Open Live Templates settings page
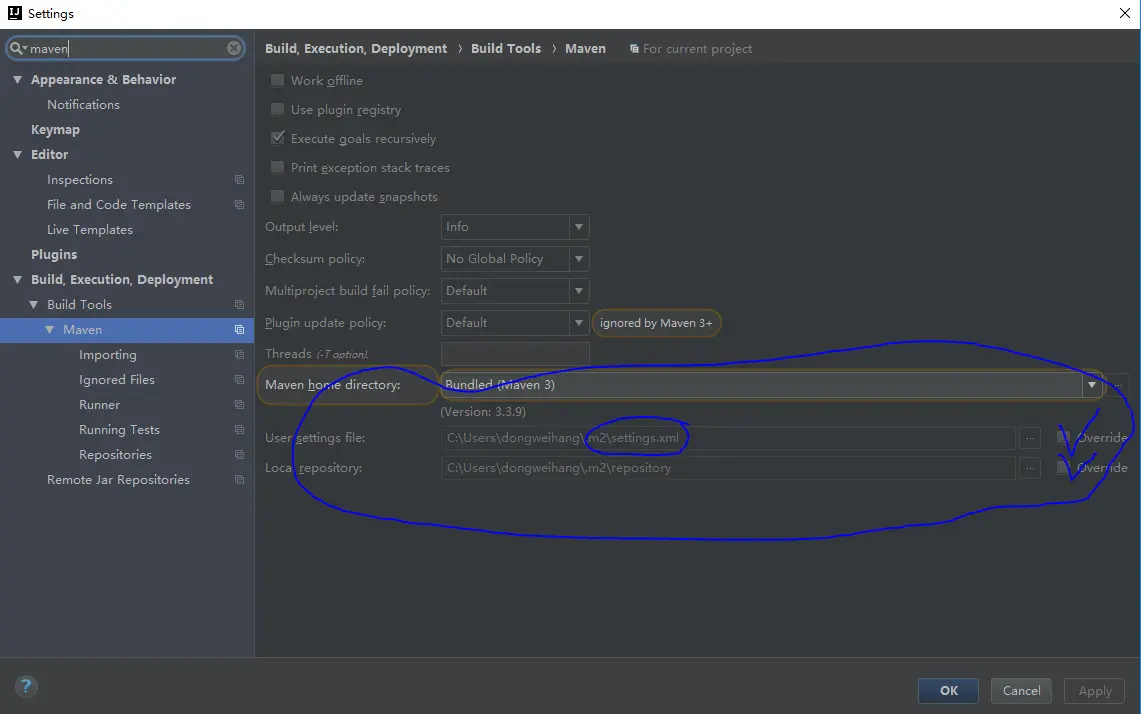Viewport: 1141px width, 714px height. [x=90, y=230]
